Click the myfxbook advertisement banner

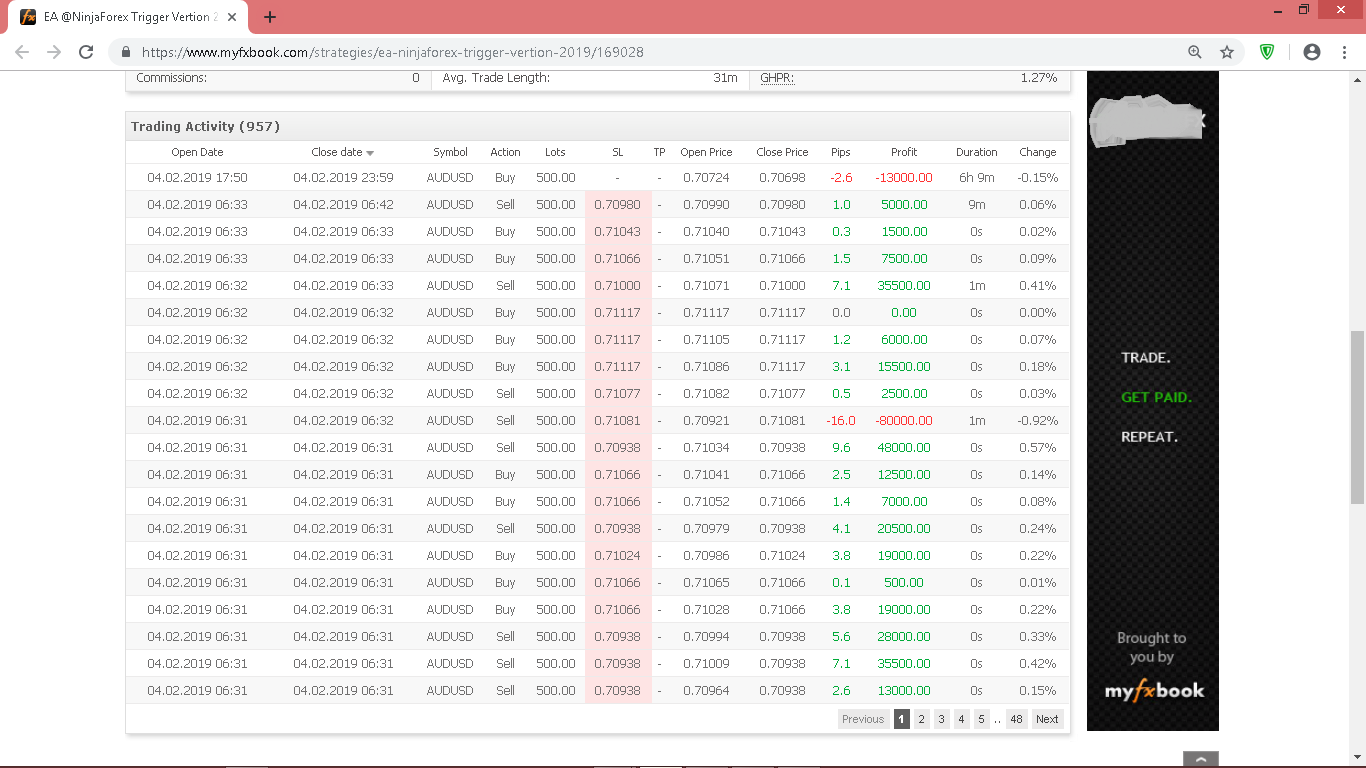point(1153,400)
